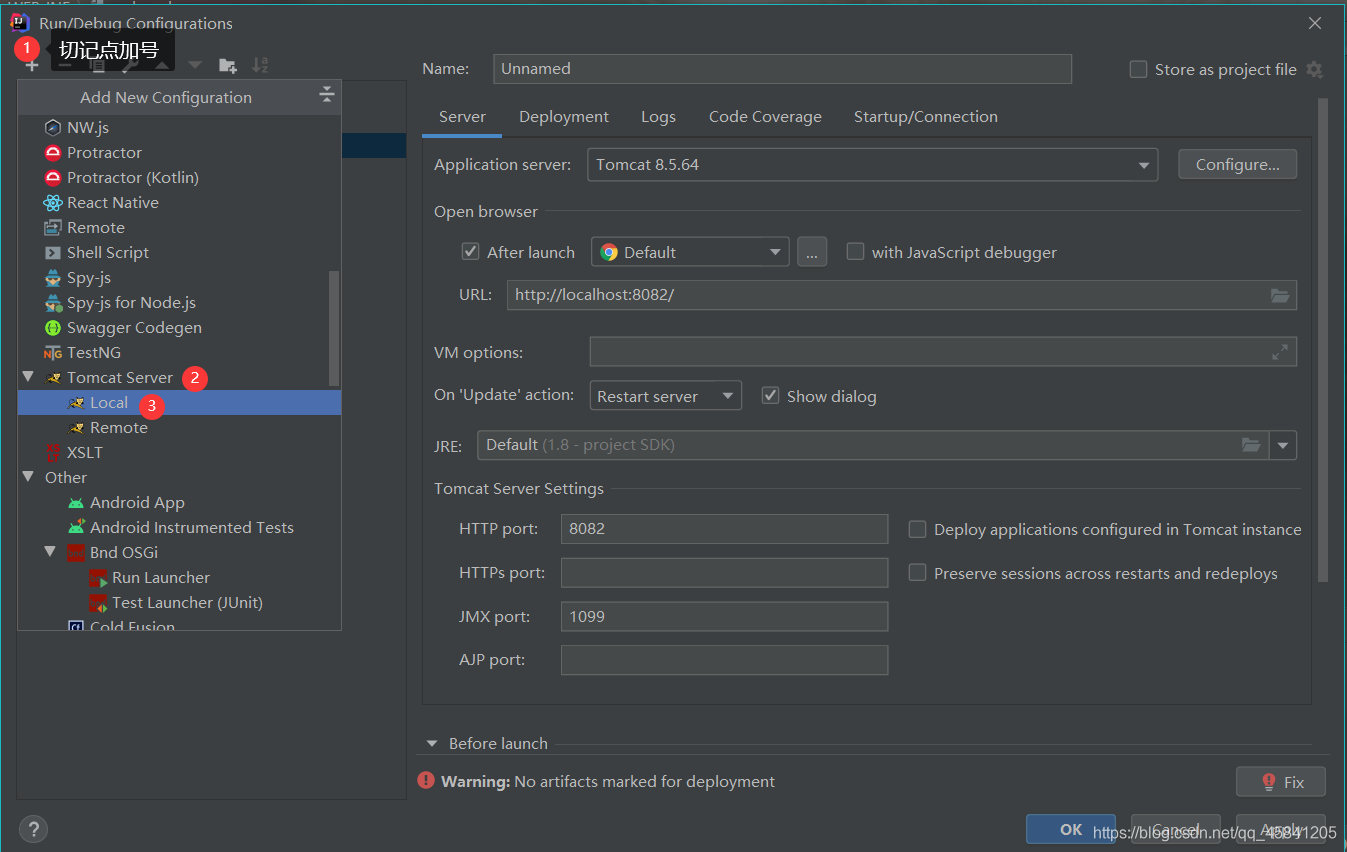
Task: Click the create new folder toolbar icon
Action: tap(228, 66)
